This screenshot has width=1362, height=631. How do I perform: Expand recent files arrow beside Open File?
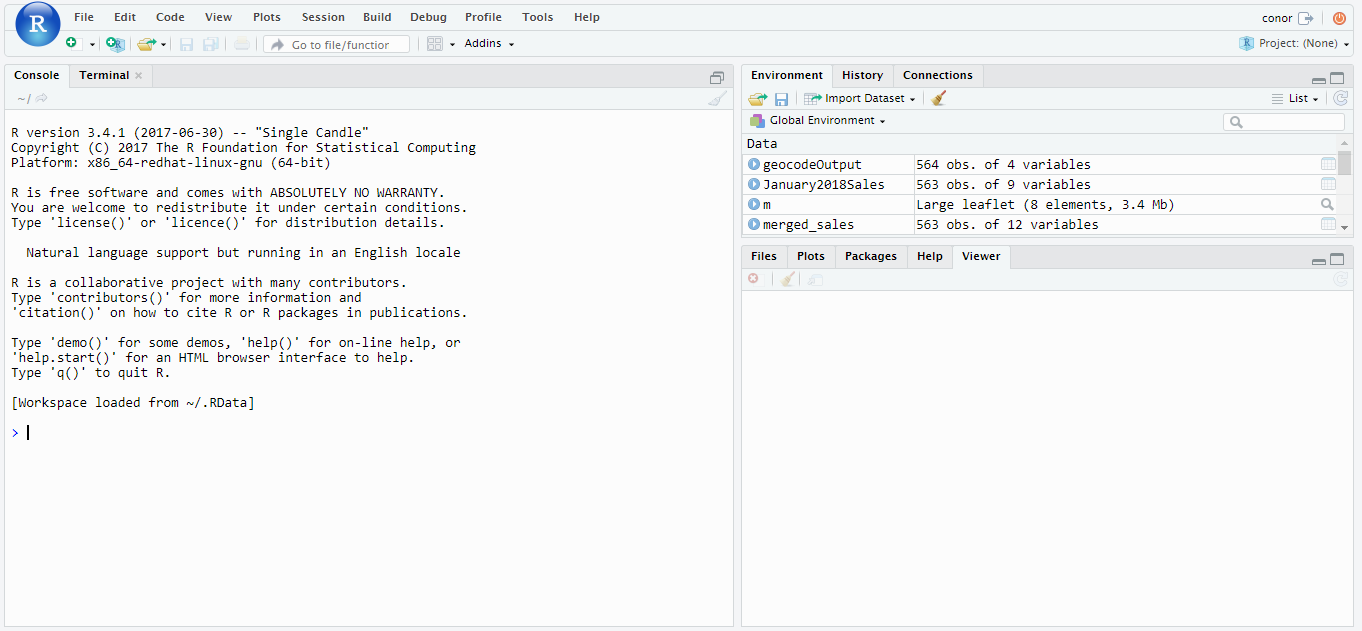click(x=163, y=45)
